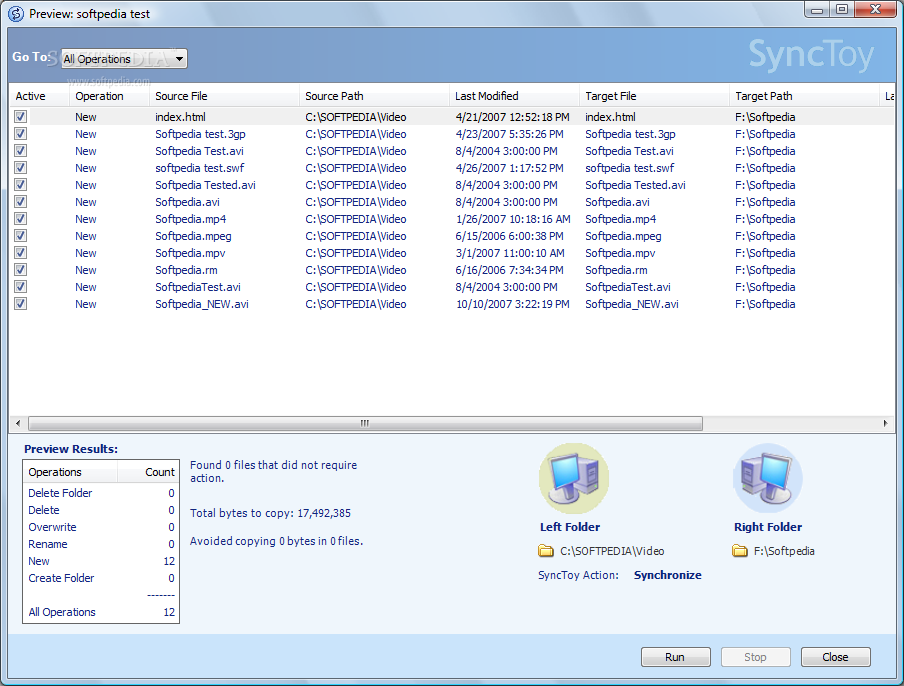
Task: Uncheck the Softpedia.rm row checkbox
Action: coord(21,270)
